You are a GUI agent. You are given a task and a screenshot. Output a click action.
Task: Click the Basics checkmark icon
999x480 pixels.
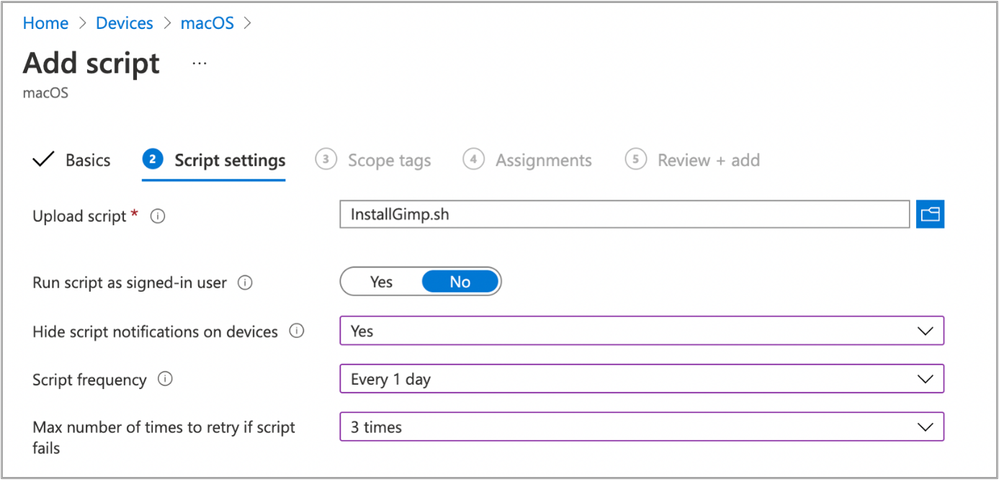coord(43,160)
